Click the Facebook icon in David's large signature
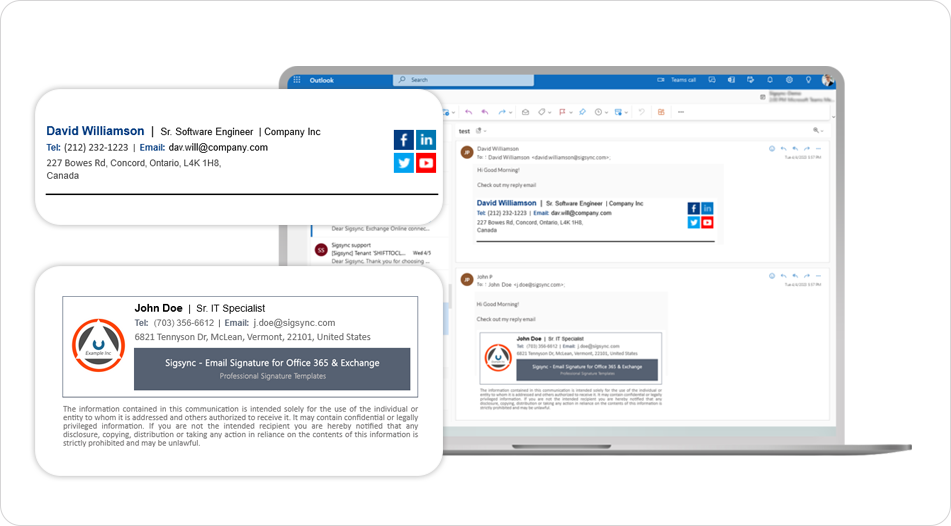The image size is (951, 526). (403, 140)
